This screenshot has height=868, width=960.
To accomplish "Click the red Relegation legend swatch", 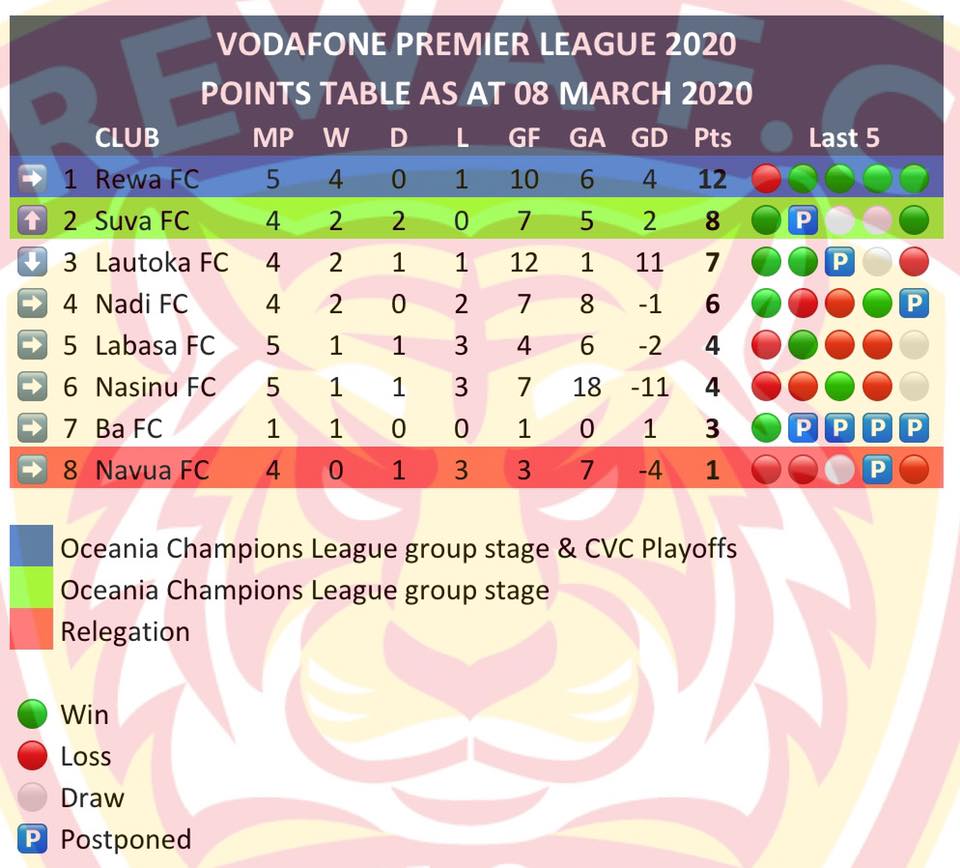I will pos(31,629).
